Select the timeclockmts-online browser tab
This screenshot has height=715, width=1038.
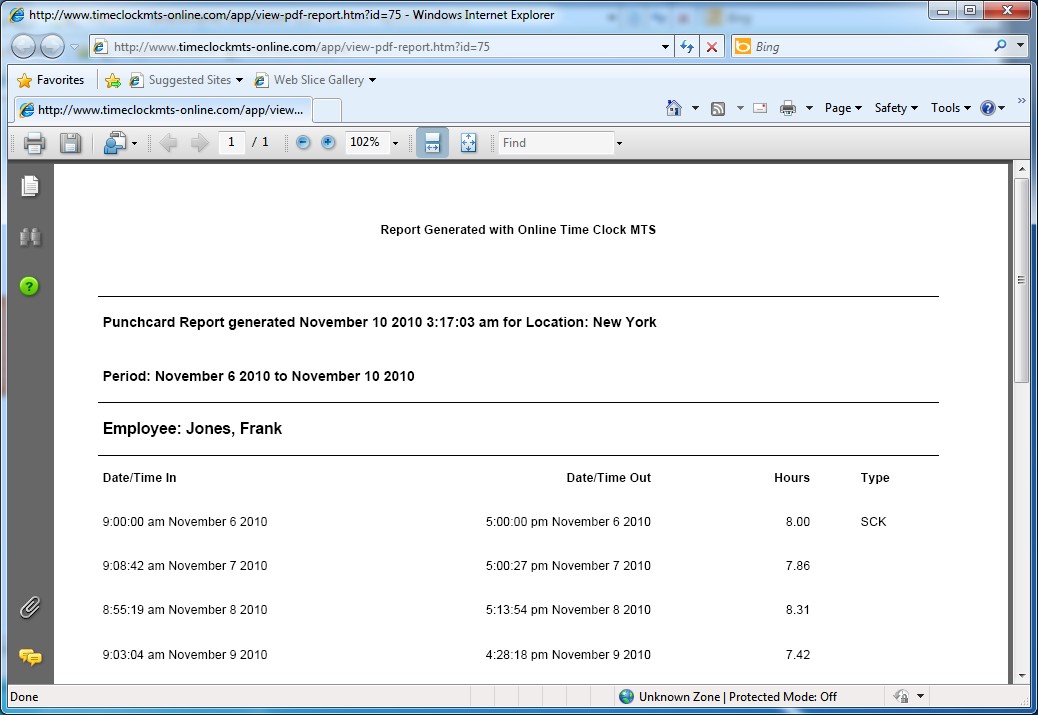(162, 110)
